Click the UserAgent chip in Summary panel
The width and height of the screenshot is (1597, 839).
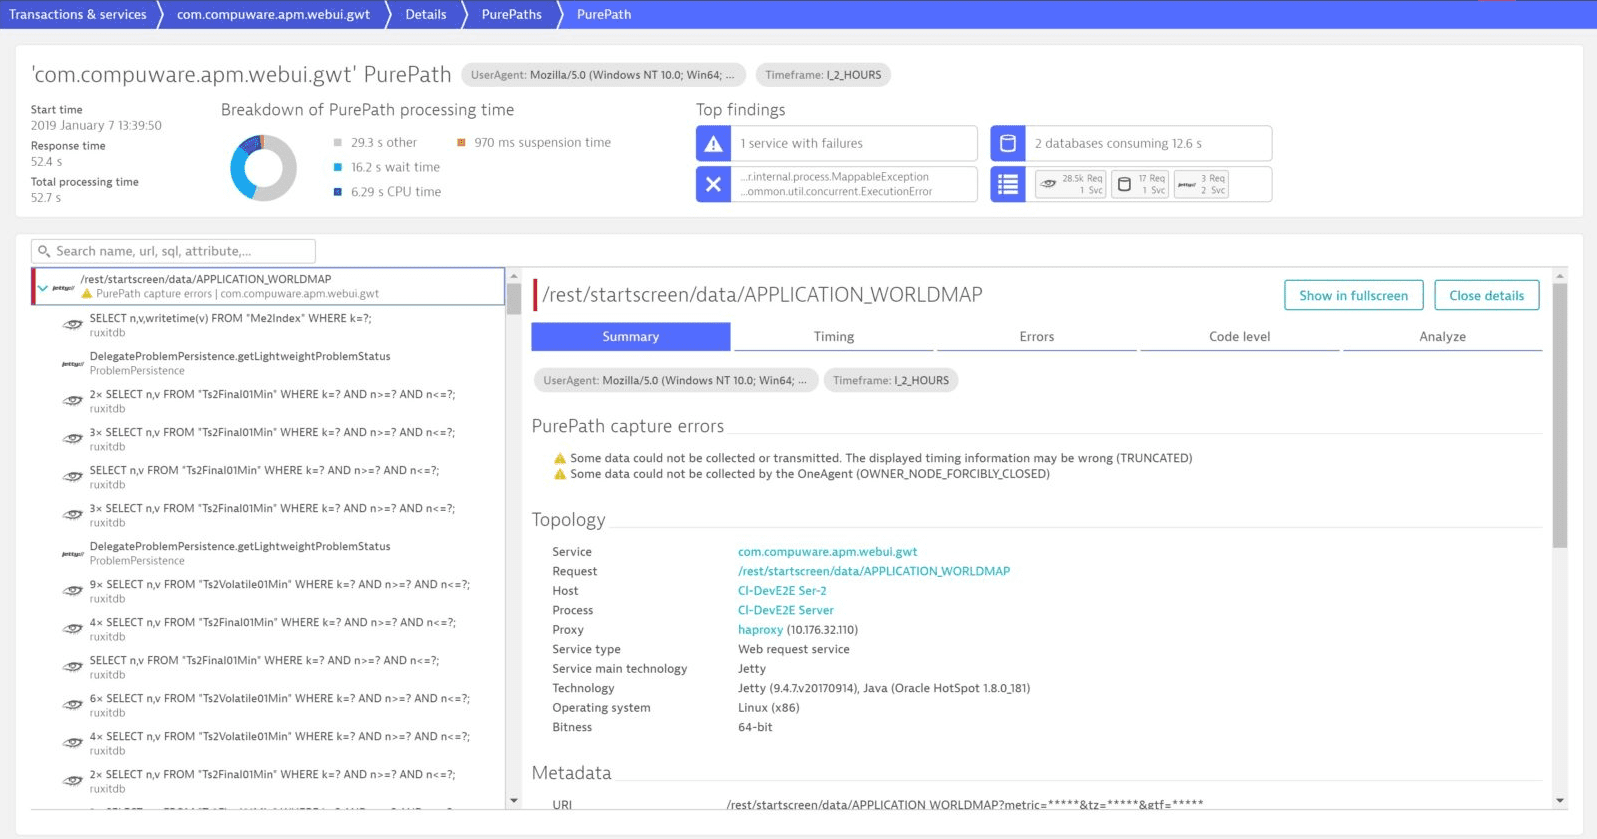[675, 380]
